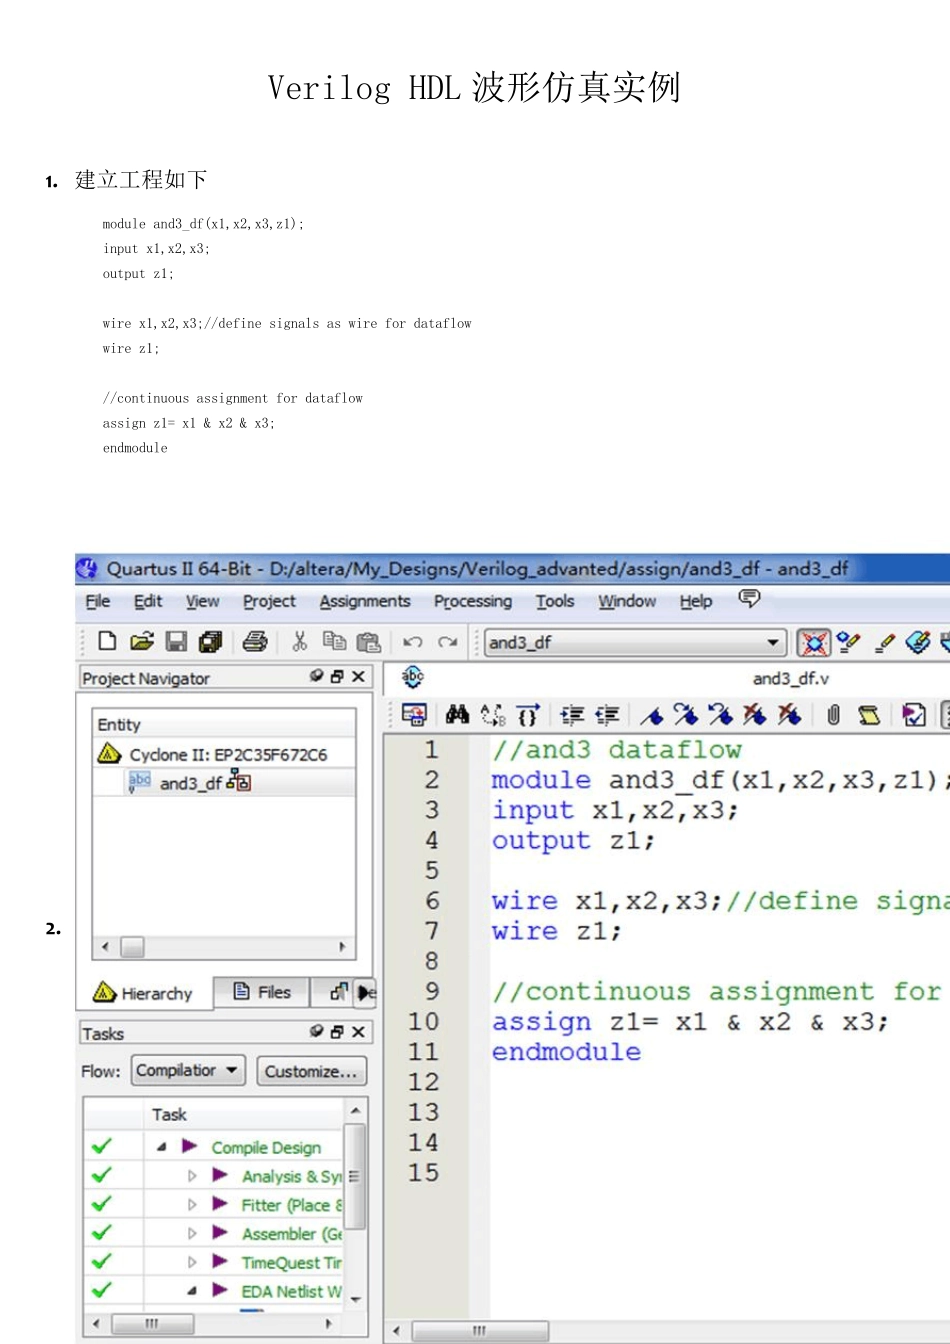Viewport: 950px width, 1344px height.
Task: Open the Flow Compilation dropdown
Action: coord(189,1070)
